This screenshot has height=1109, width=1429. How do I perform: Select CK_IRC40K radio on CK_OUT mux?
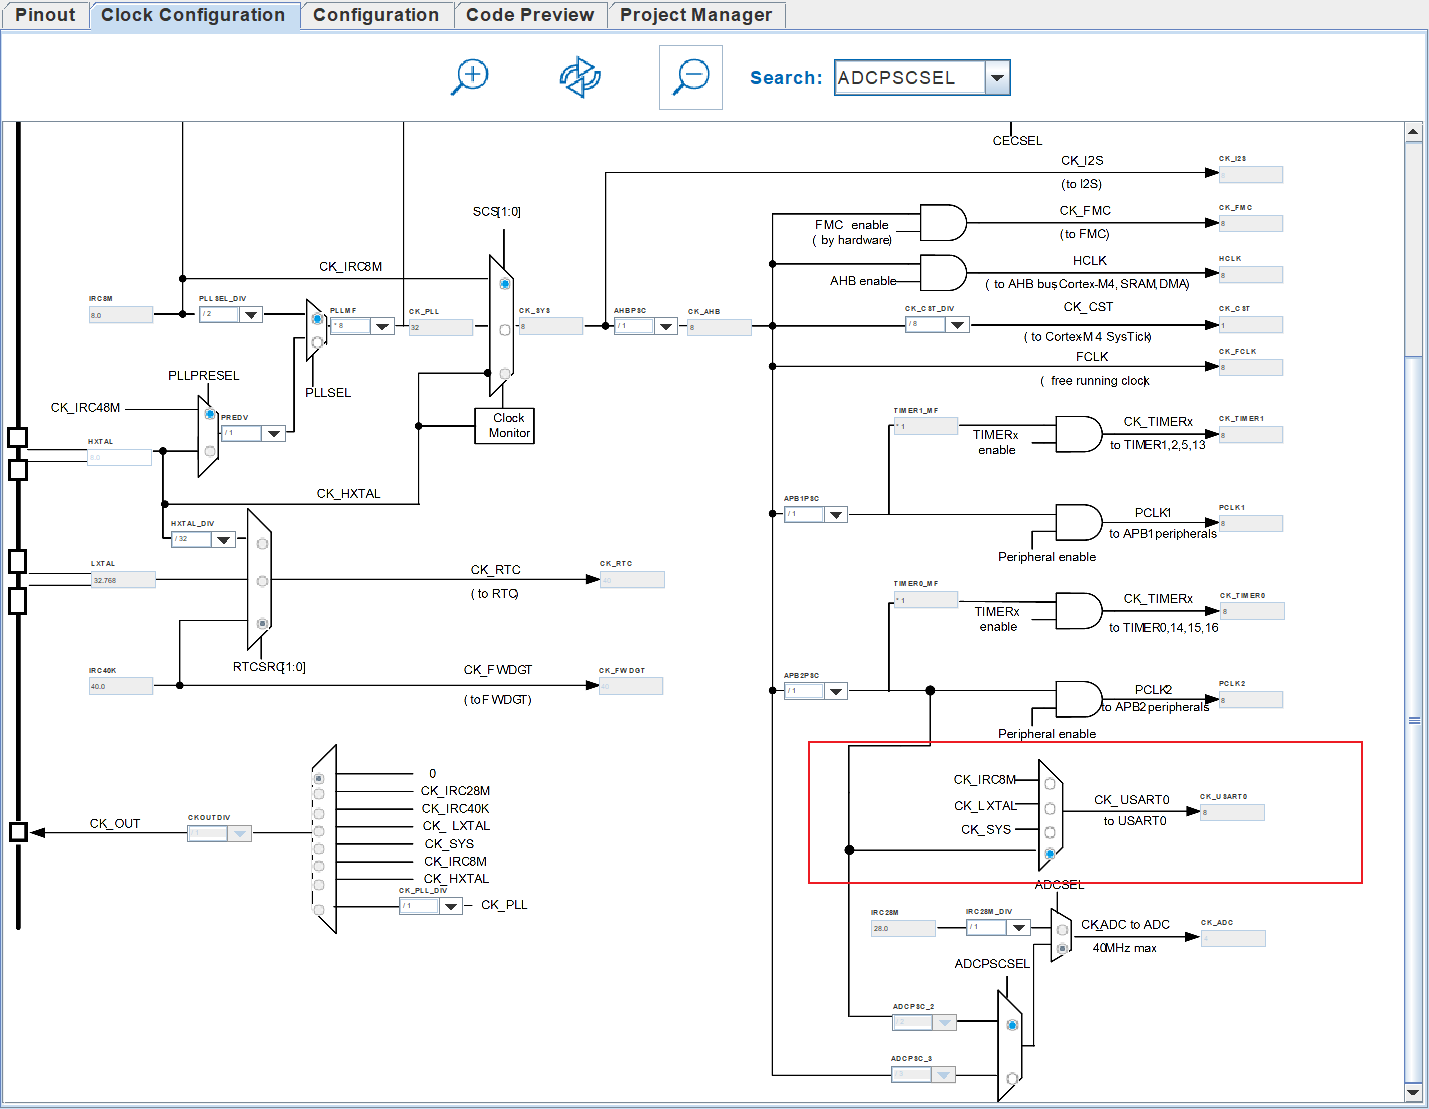[x=319, y=813]
